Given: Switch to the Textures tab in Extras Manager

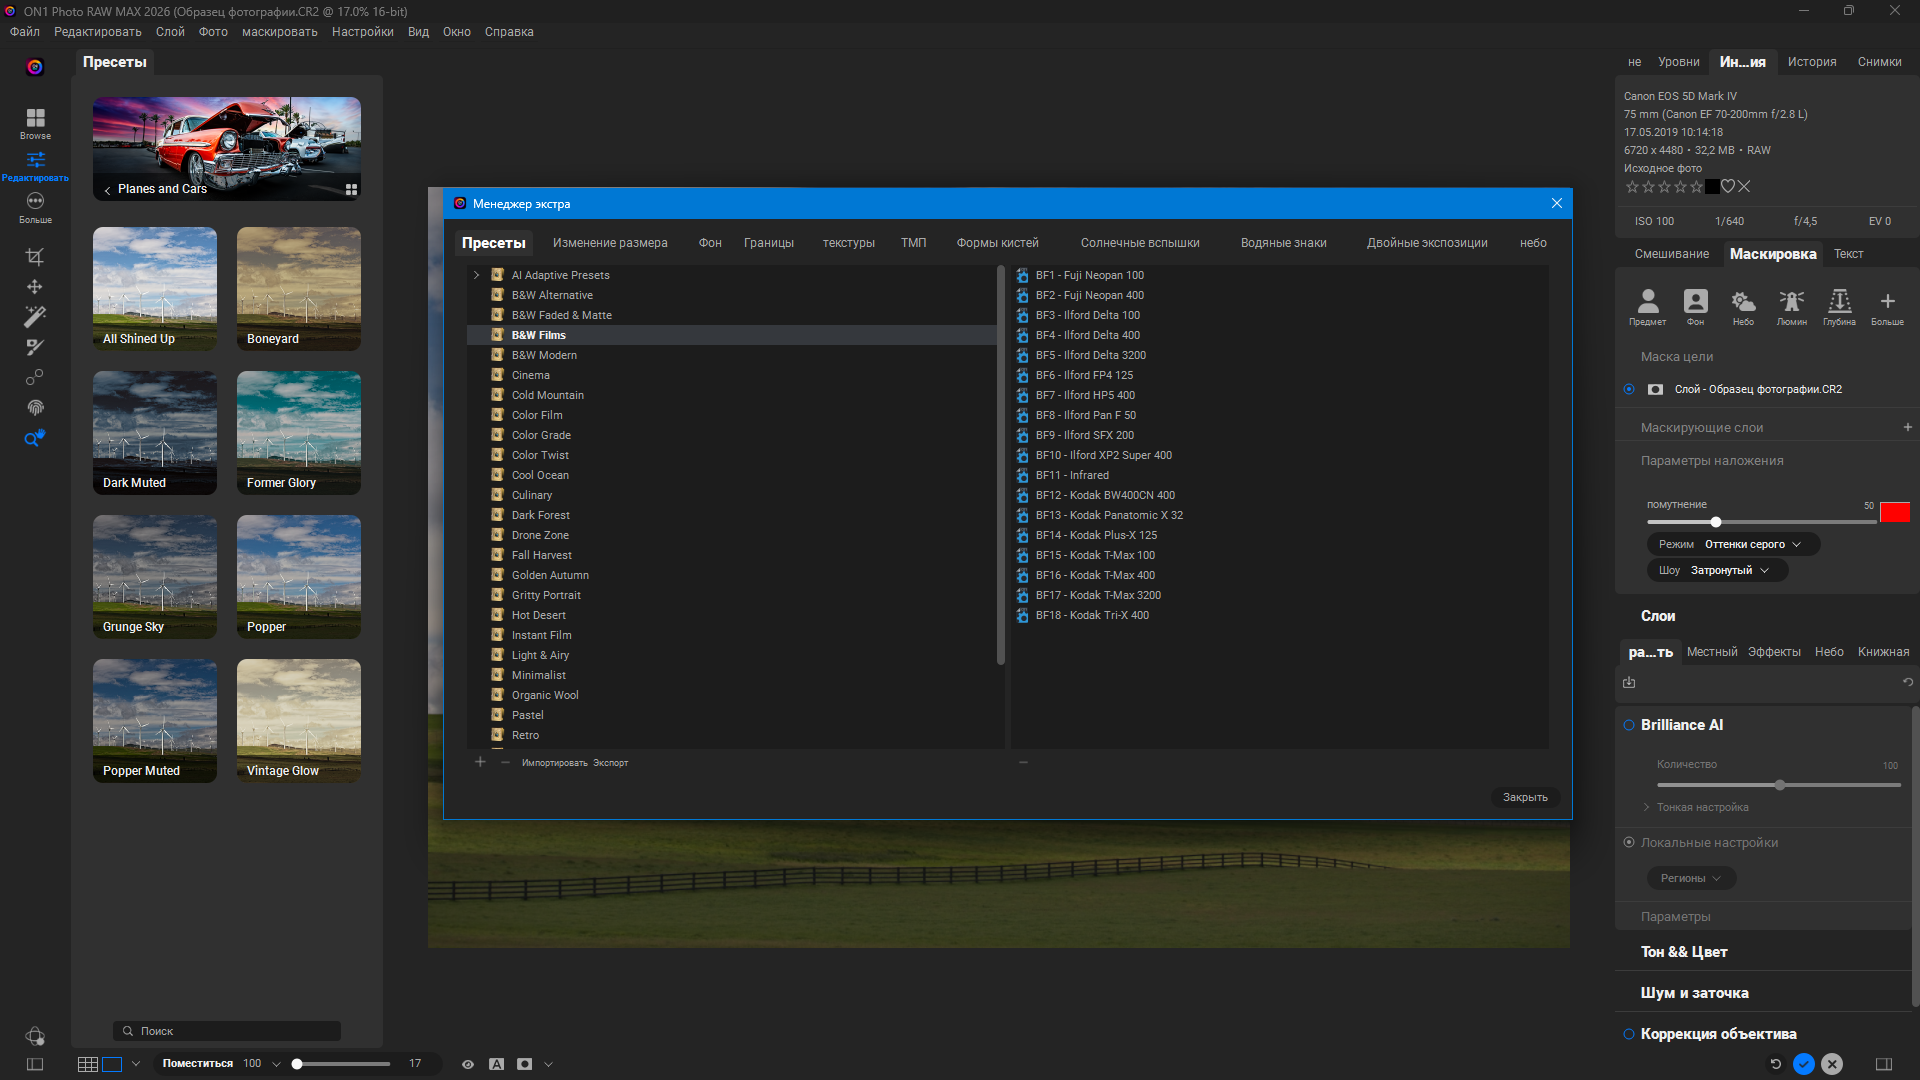Looking at the screenshot, I should 848,243.
